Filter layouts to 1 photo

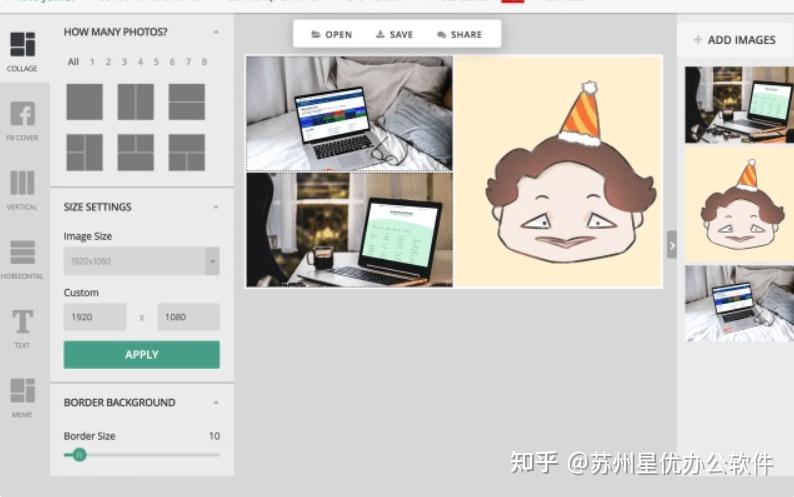pyautogui.click(x=92, y=62)
